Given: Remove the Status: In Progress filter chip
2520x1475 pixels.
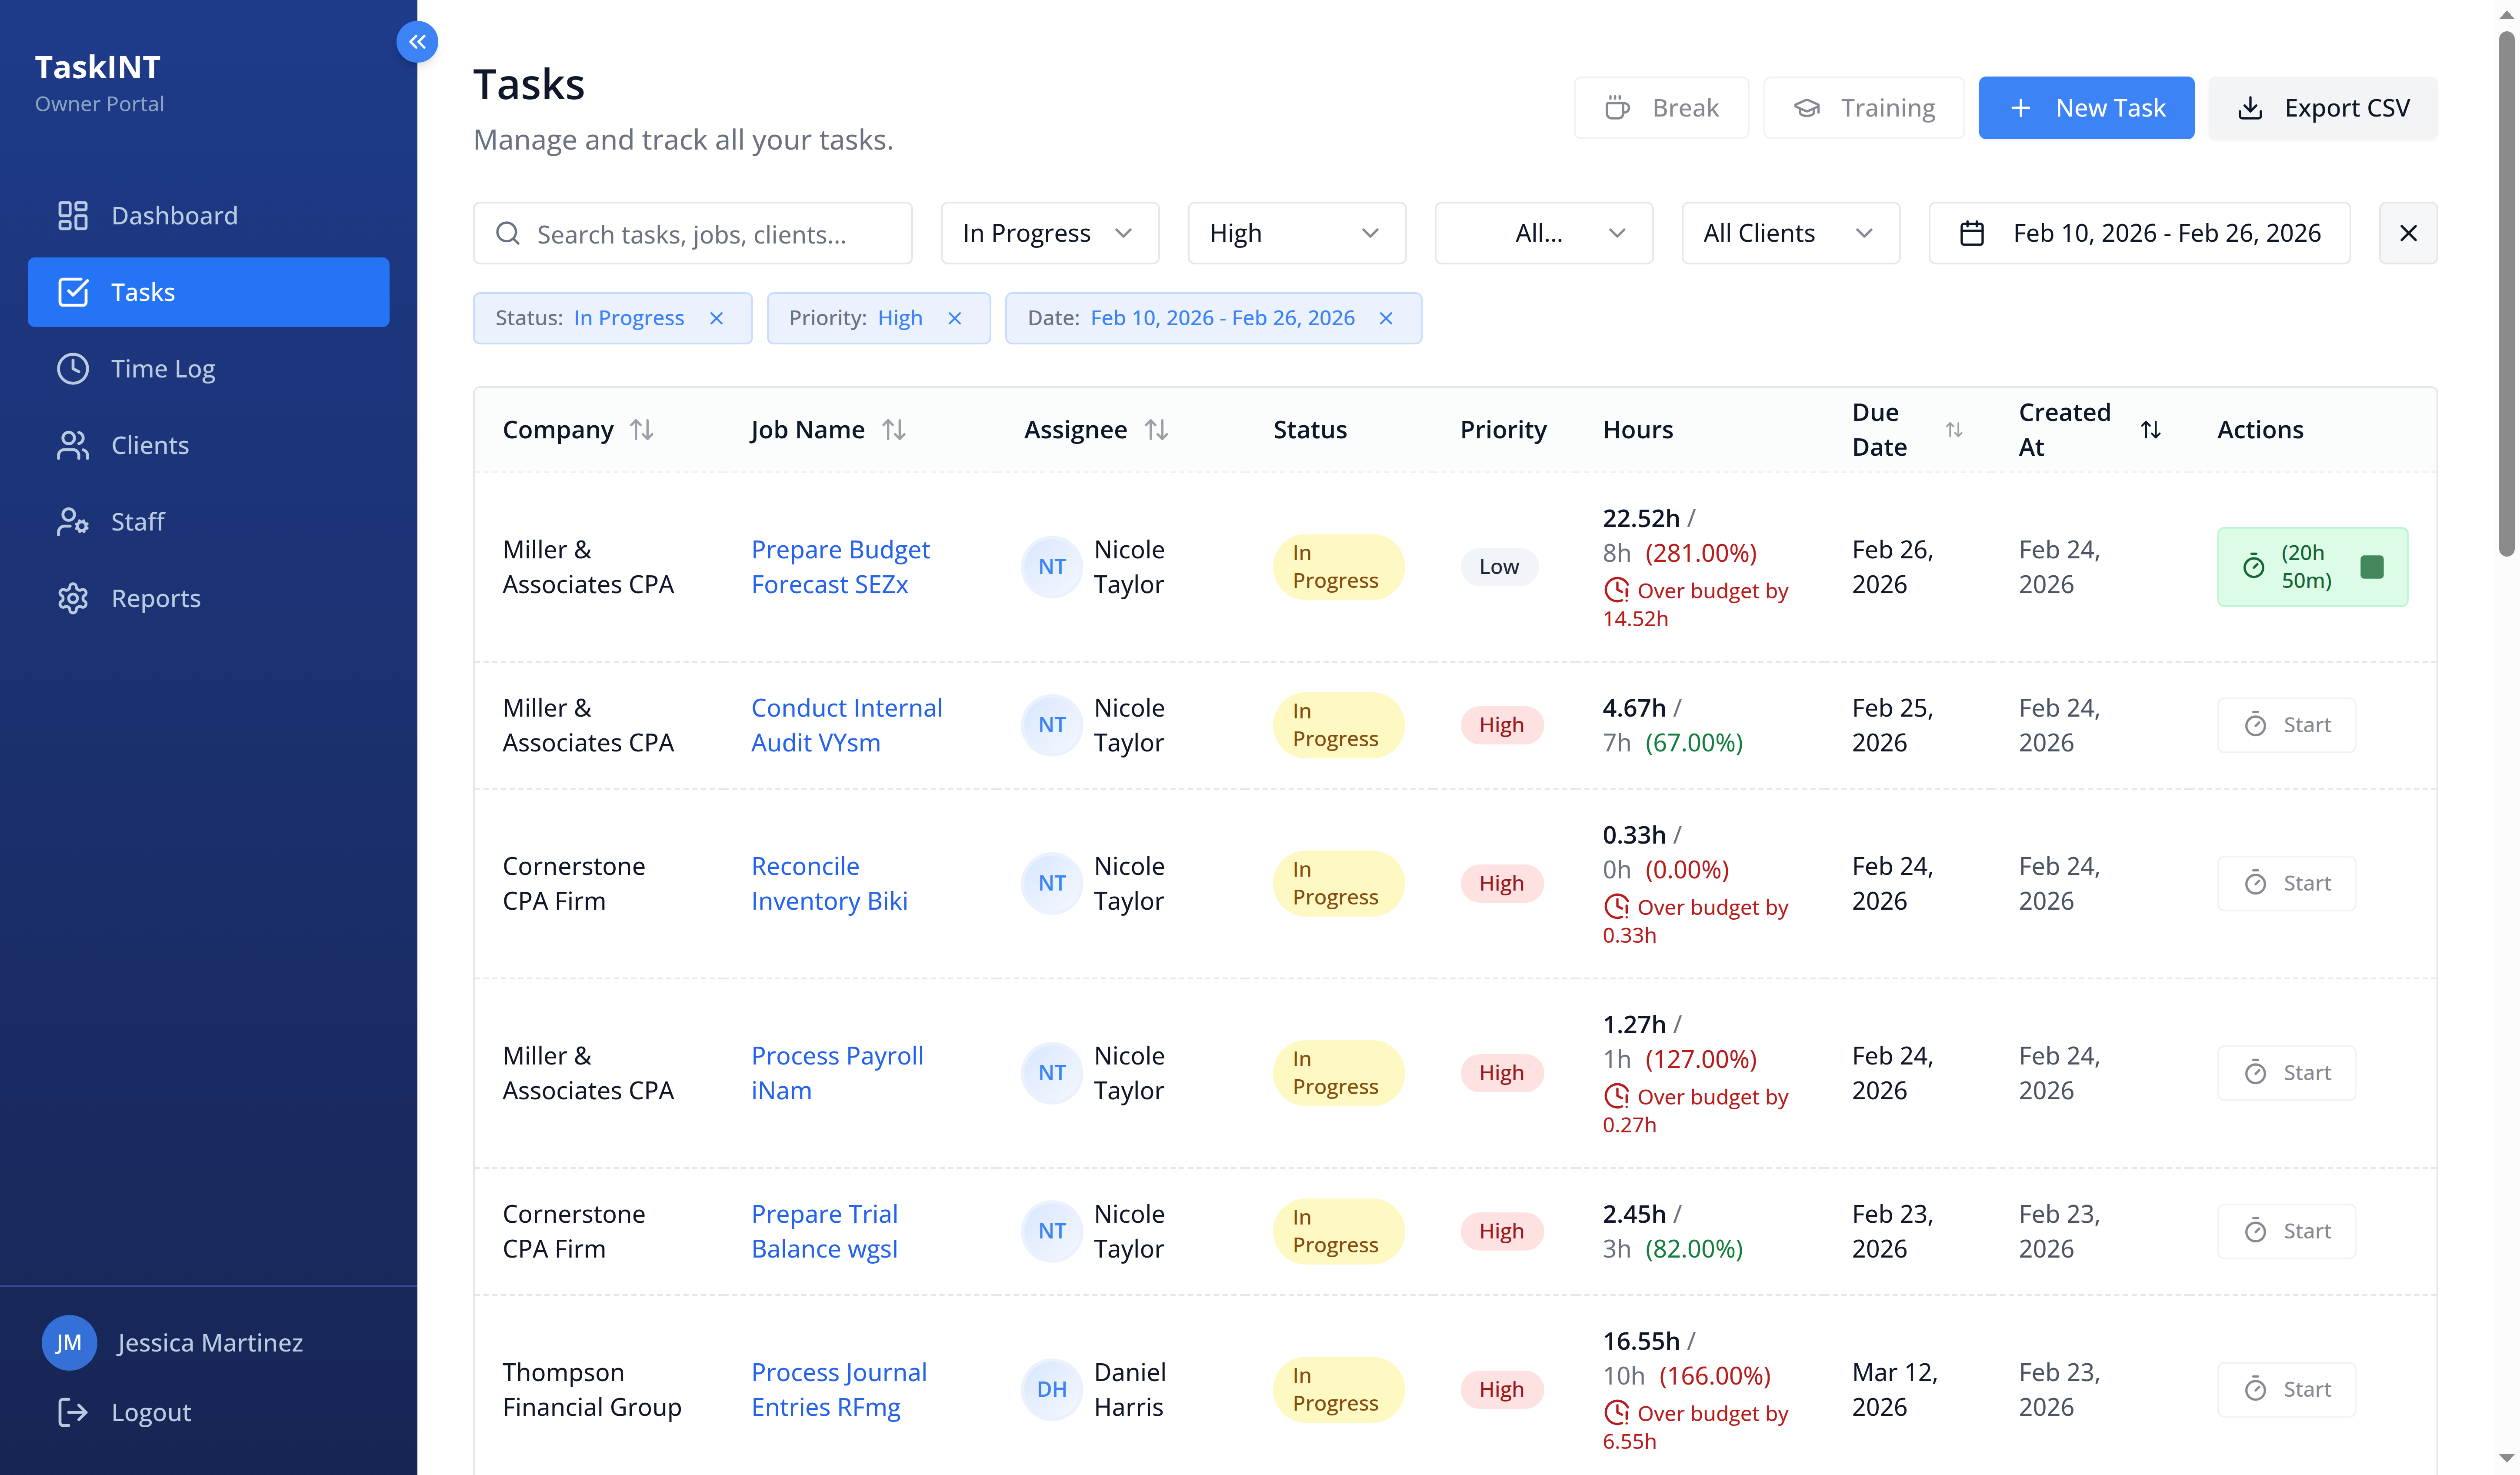Looking at the screenshot, I should (x=716, y=318).
